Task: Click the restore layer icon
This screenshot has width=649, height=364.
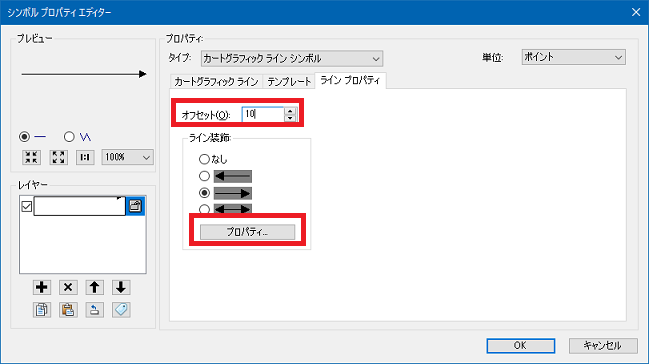Action: click(94, 310)
